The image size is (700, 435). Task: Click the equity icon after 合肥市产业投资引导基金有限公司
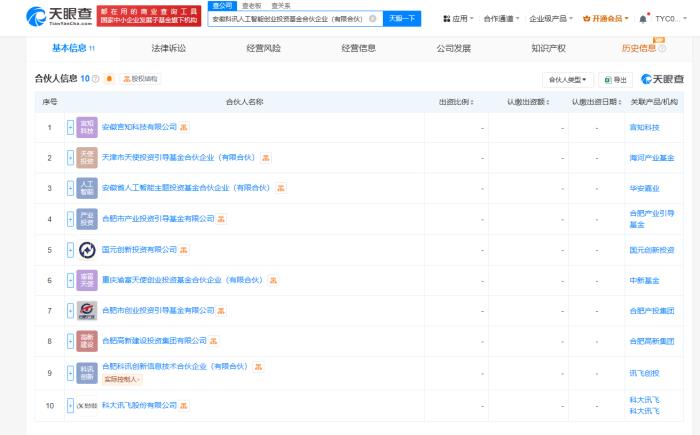tap(221, 219)
